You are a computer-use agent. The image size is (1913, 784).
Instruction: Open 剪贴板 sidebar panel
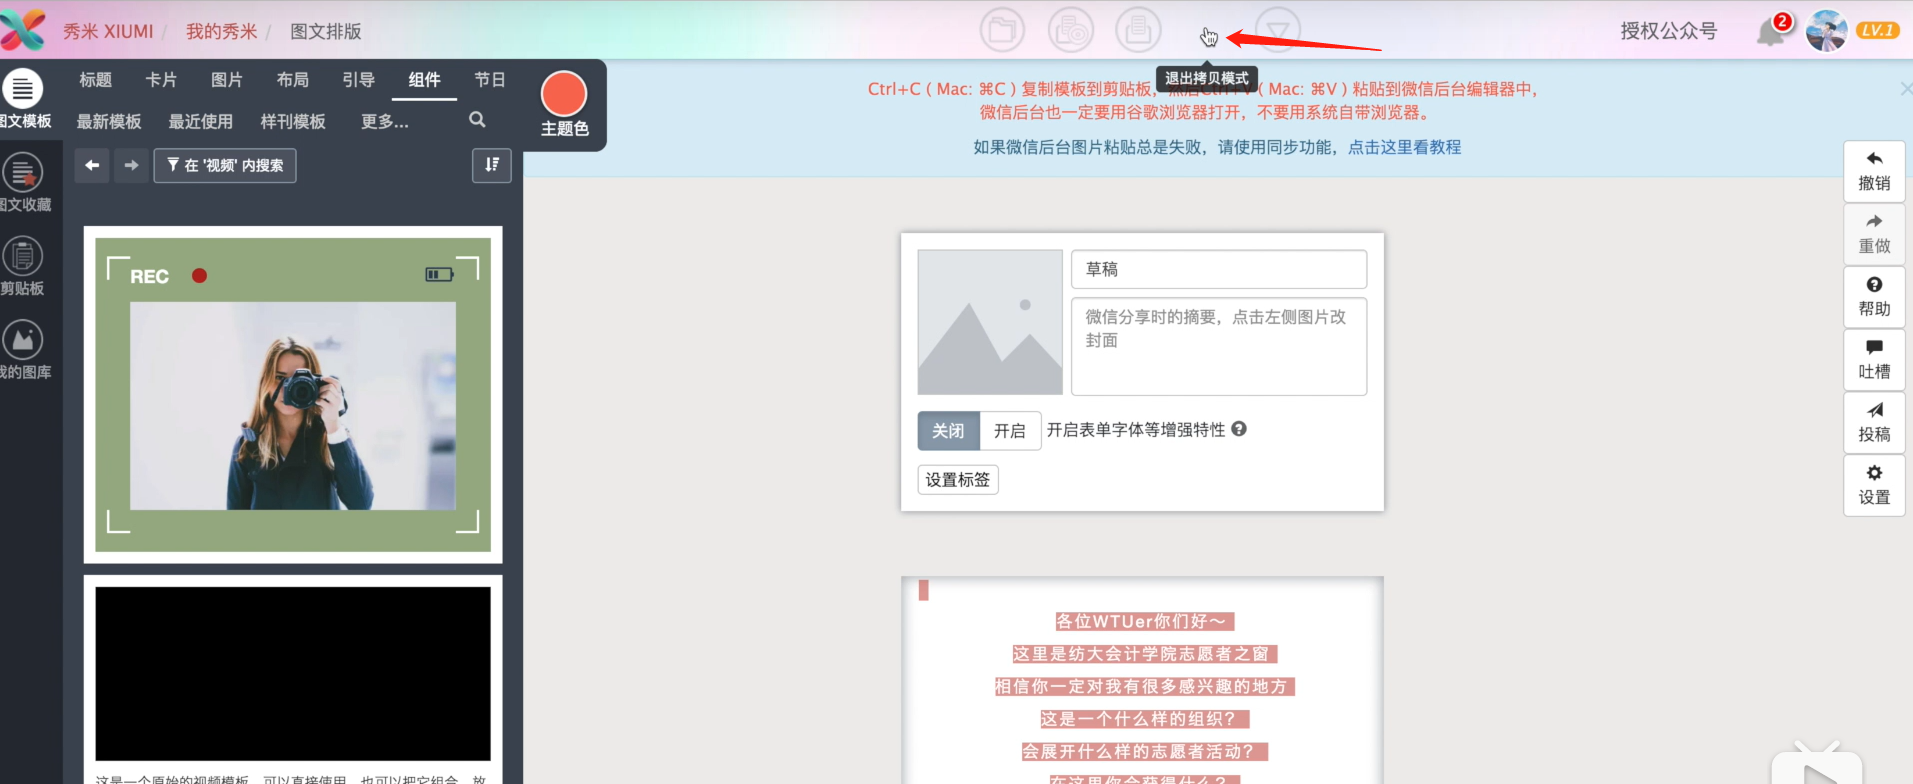click(x=23, y=267)
